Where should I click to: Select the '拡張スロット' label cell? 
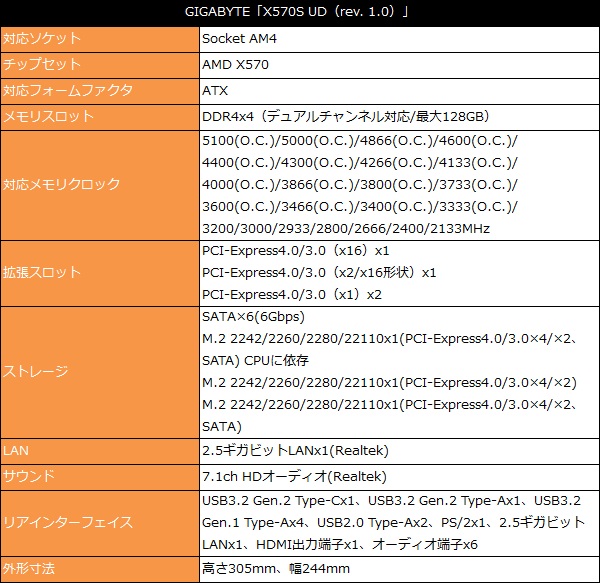pyautogui.click(x=99, y=273)
